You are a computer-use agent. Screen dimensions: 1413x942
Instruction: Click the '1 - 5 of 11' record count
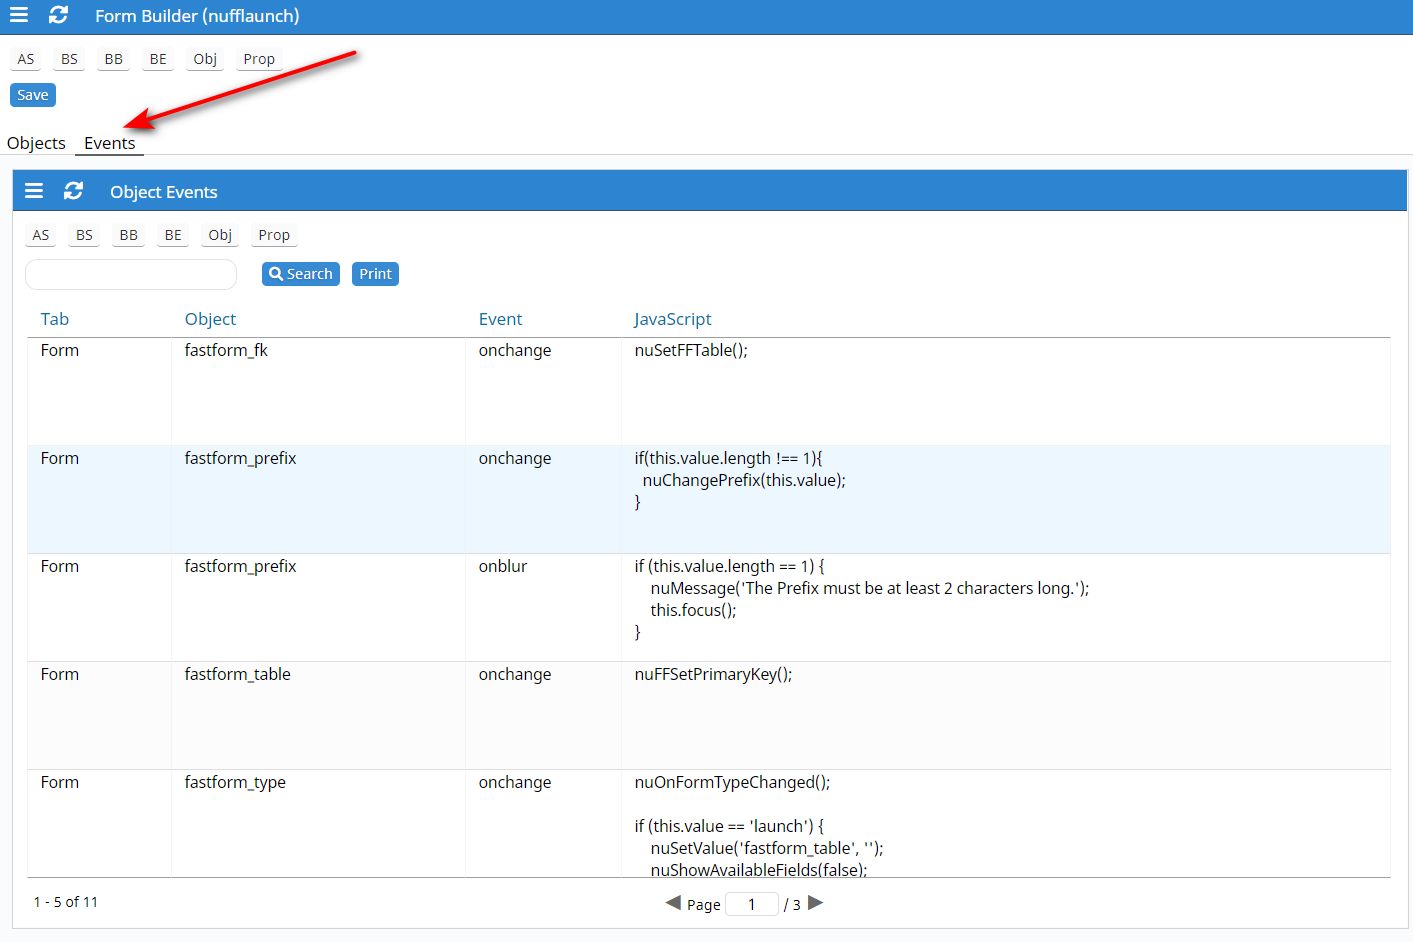(66, 902)
